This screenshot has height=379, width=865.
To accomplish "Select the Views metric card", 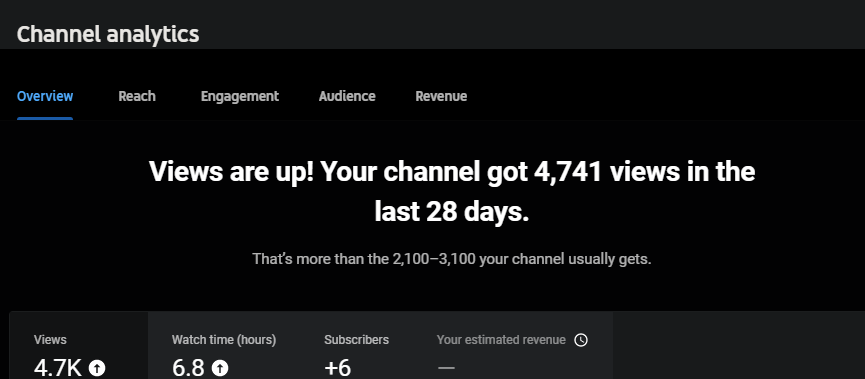I will [79, 345].
